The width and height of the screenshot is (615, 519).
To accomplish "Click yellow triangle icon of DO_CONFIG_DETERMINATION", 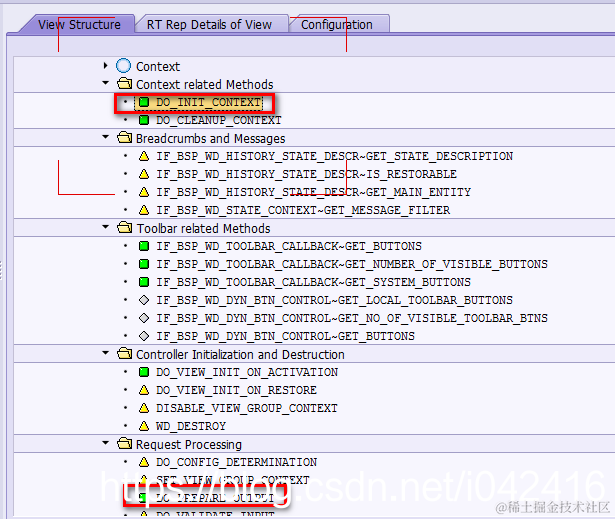I will [144, 462].
